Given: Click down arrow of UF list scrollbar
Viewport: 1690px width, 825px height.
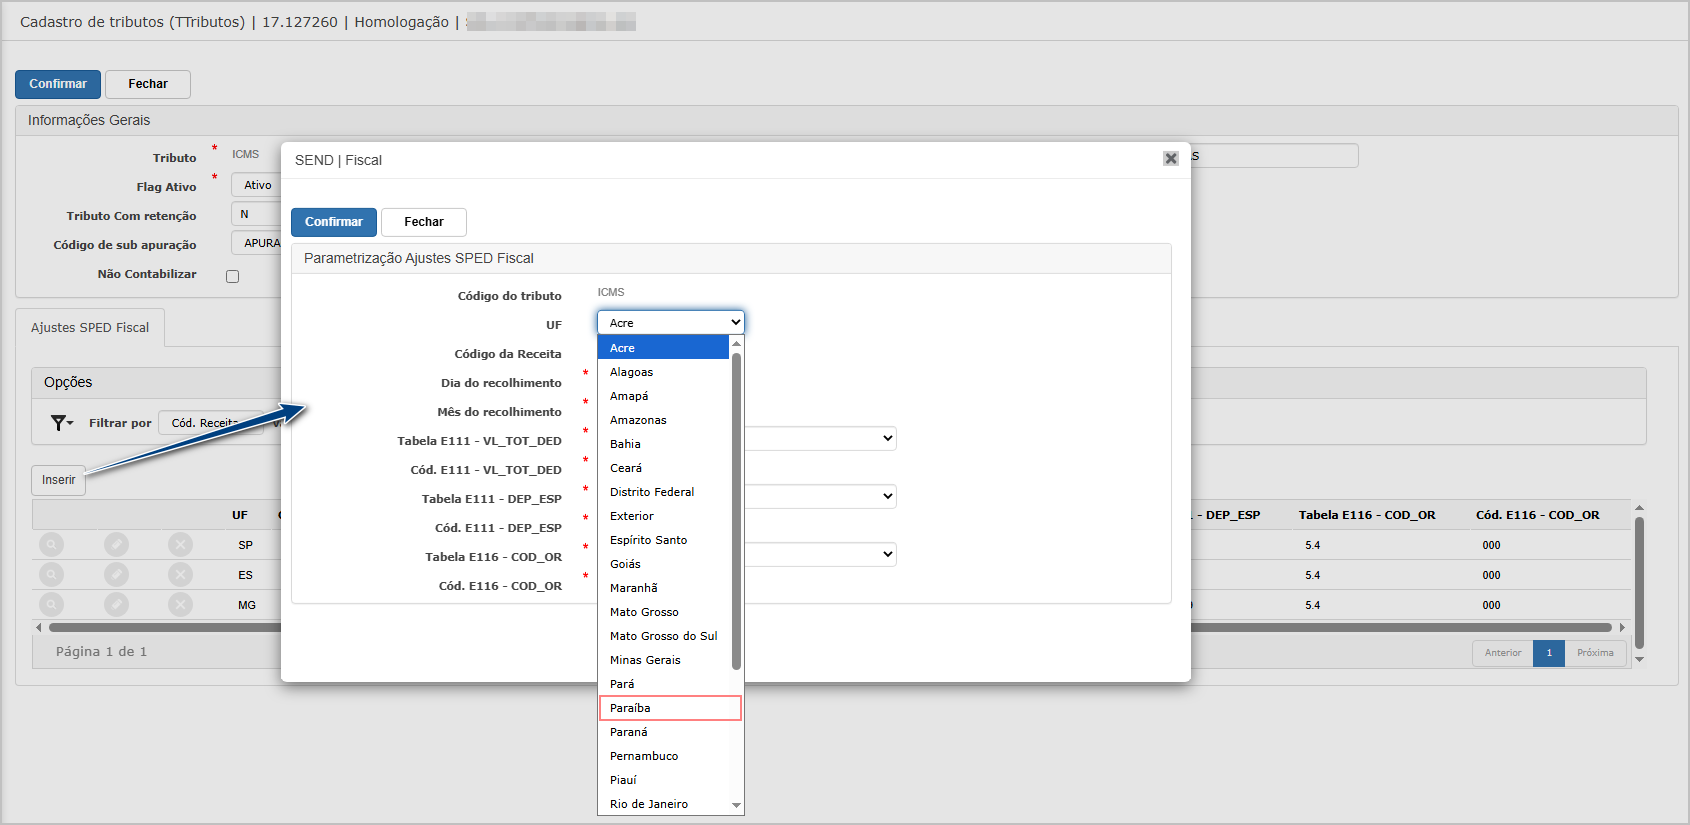Looking at the screenshot, I should 737,805.
